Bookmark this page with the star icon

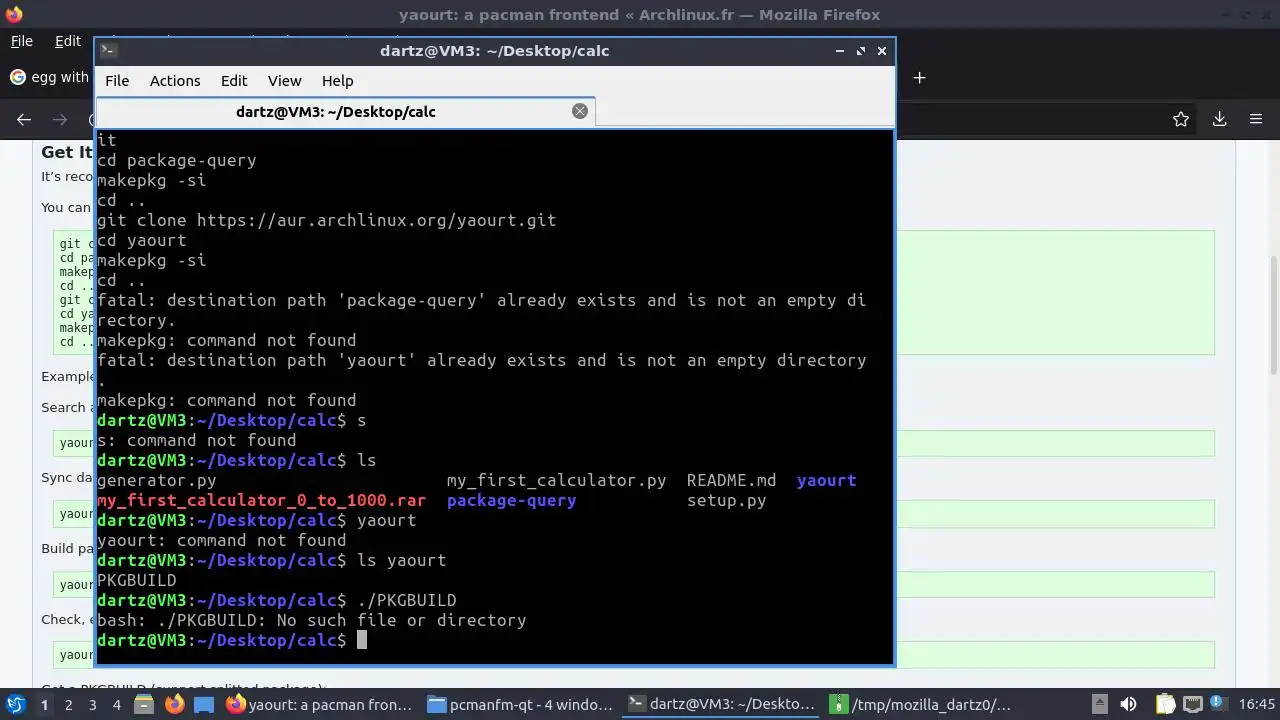click(x=1181, y=119)
